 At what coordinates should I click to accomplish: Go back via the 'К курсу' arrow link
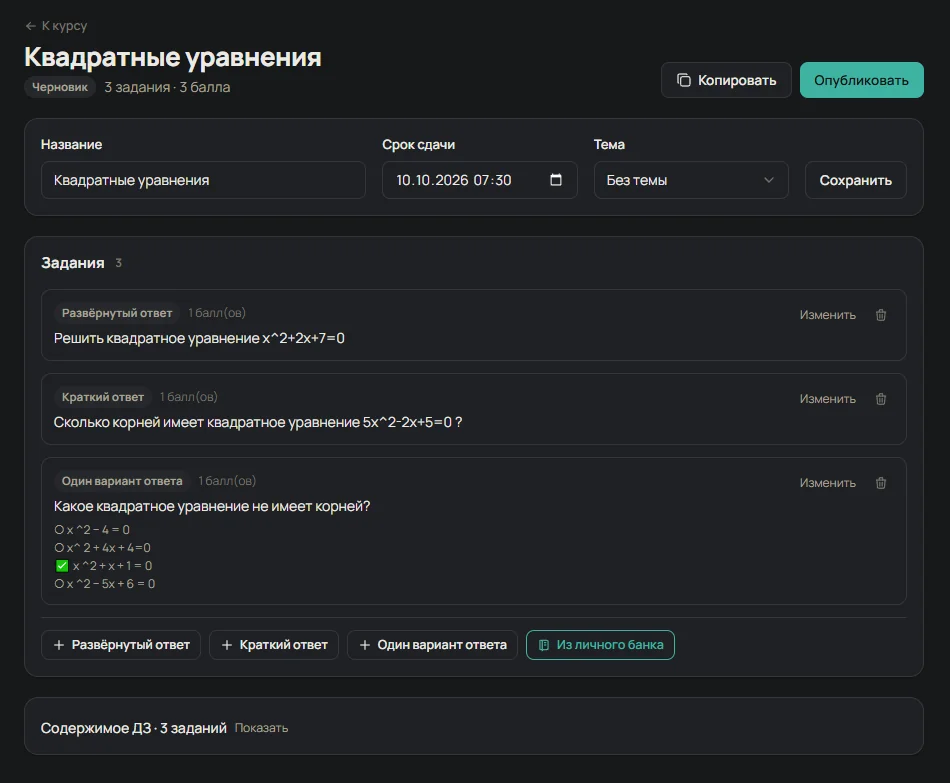pos(56,26)
